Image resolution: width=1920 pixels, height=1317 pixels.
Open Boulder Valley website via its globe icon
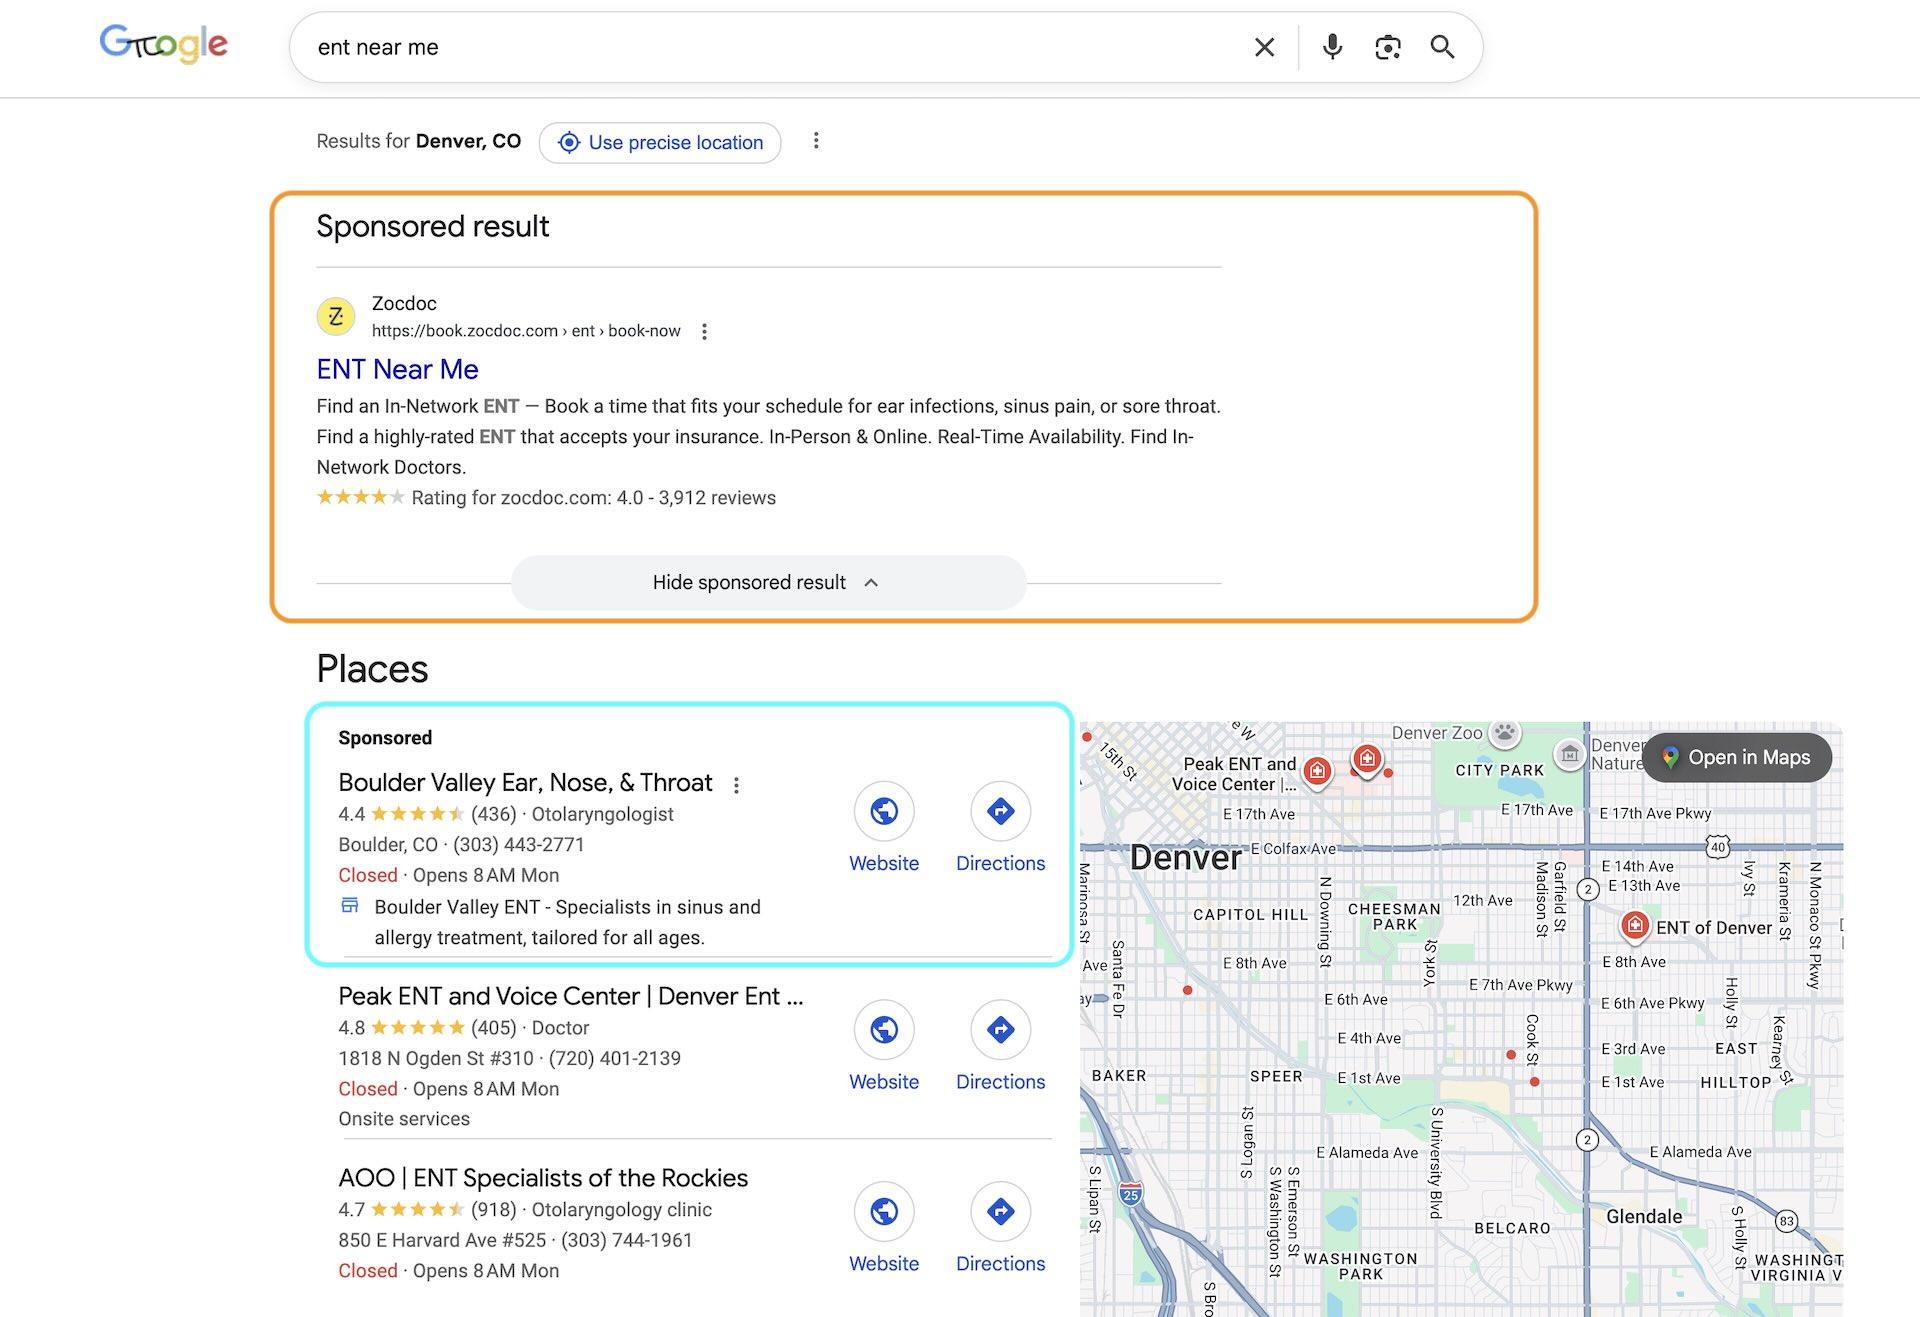click(884, 811)
